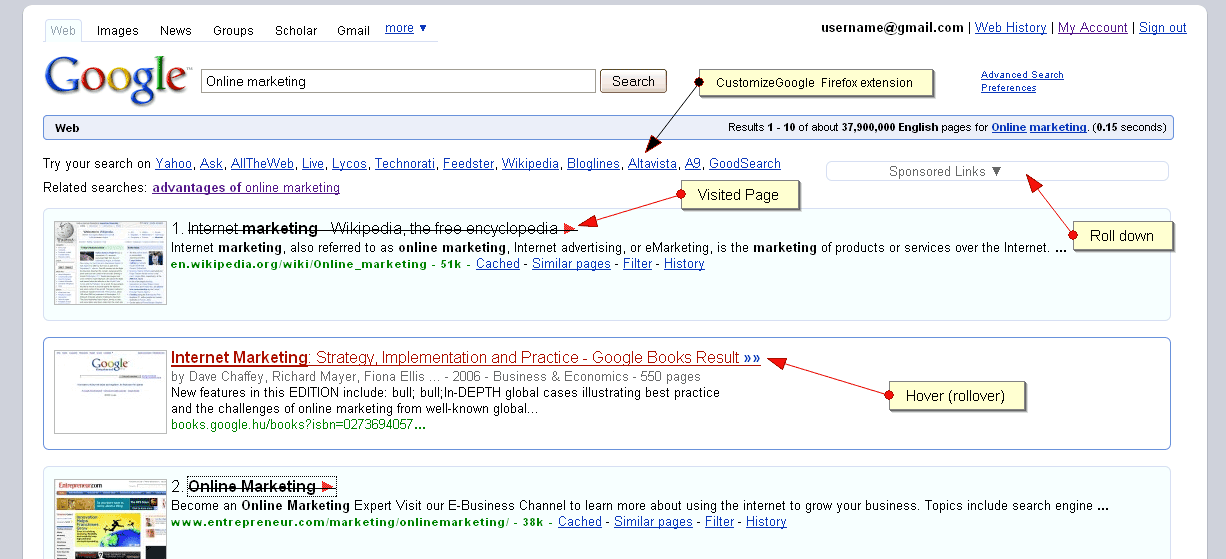Screen dimensions: 1226x559
Task: Open Preferences link
Action: pos(1008,88)
